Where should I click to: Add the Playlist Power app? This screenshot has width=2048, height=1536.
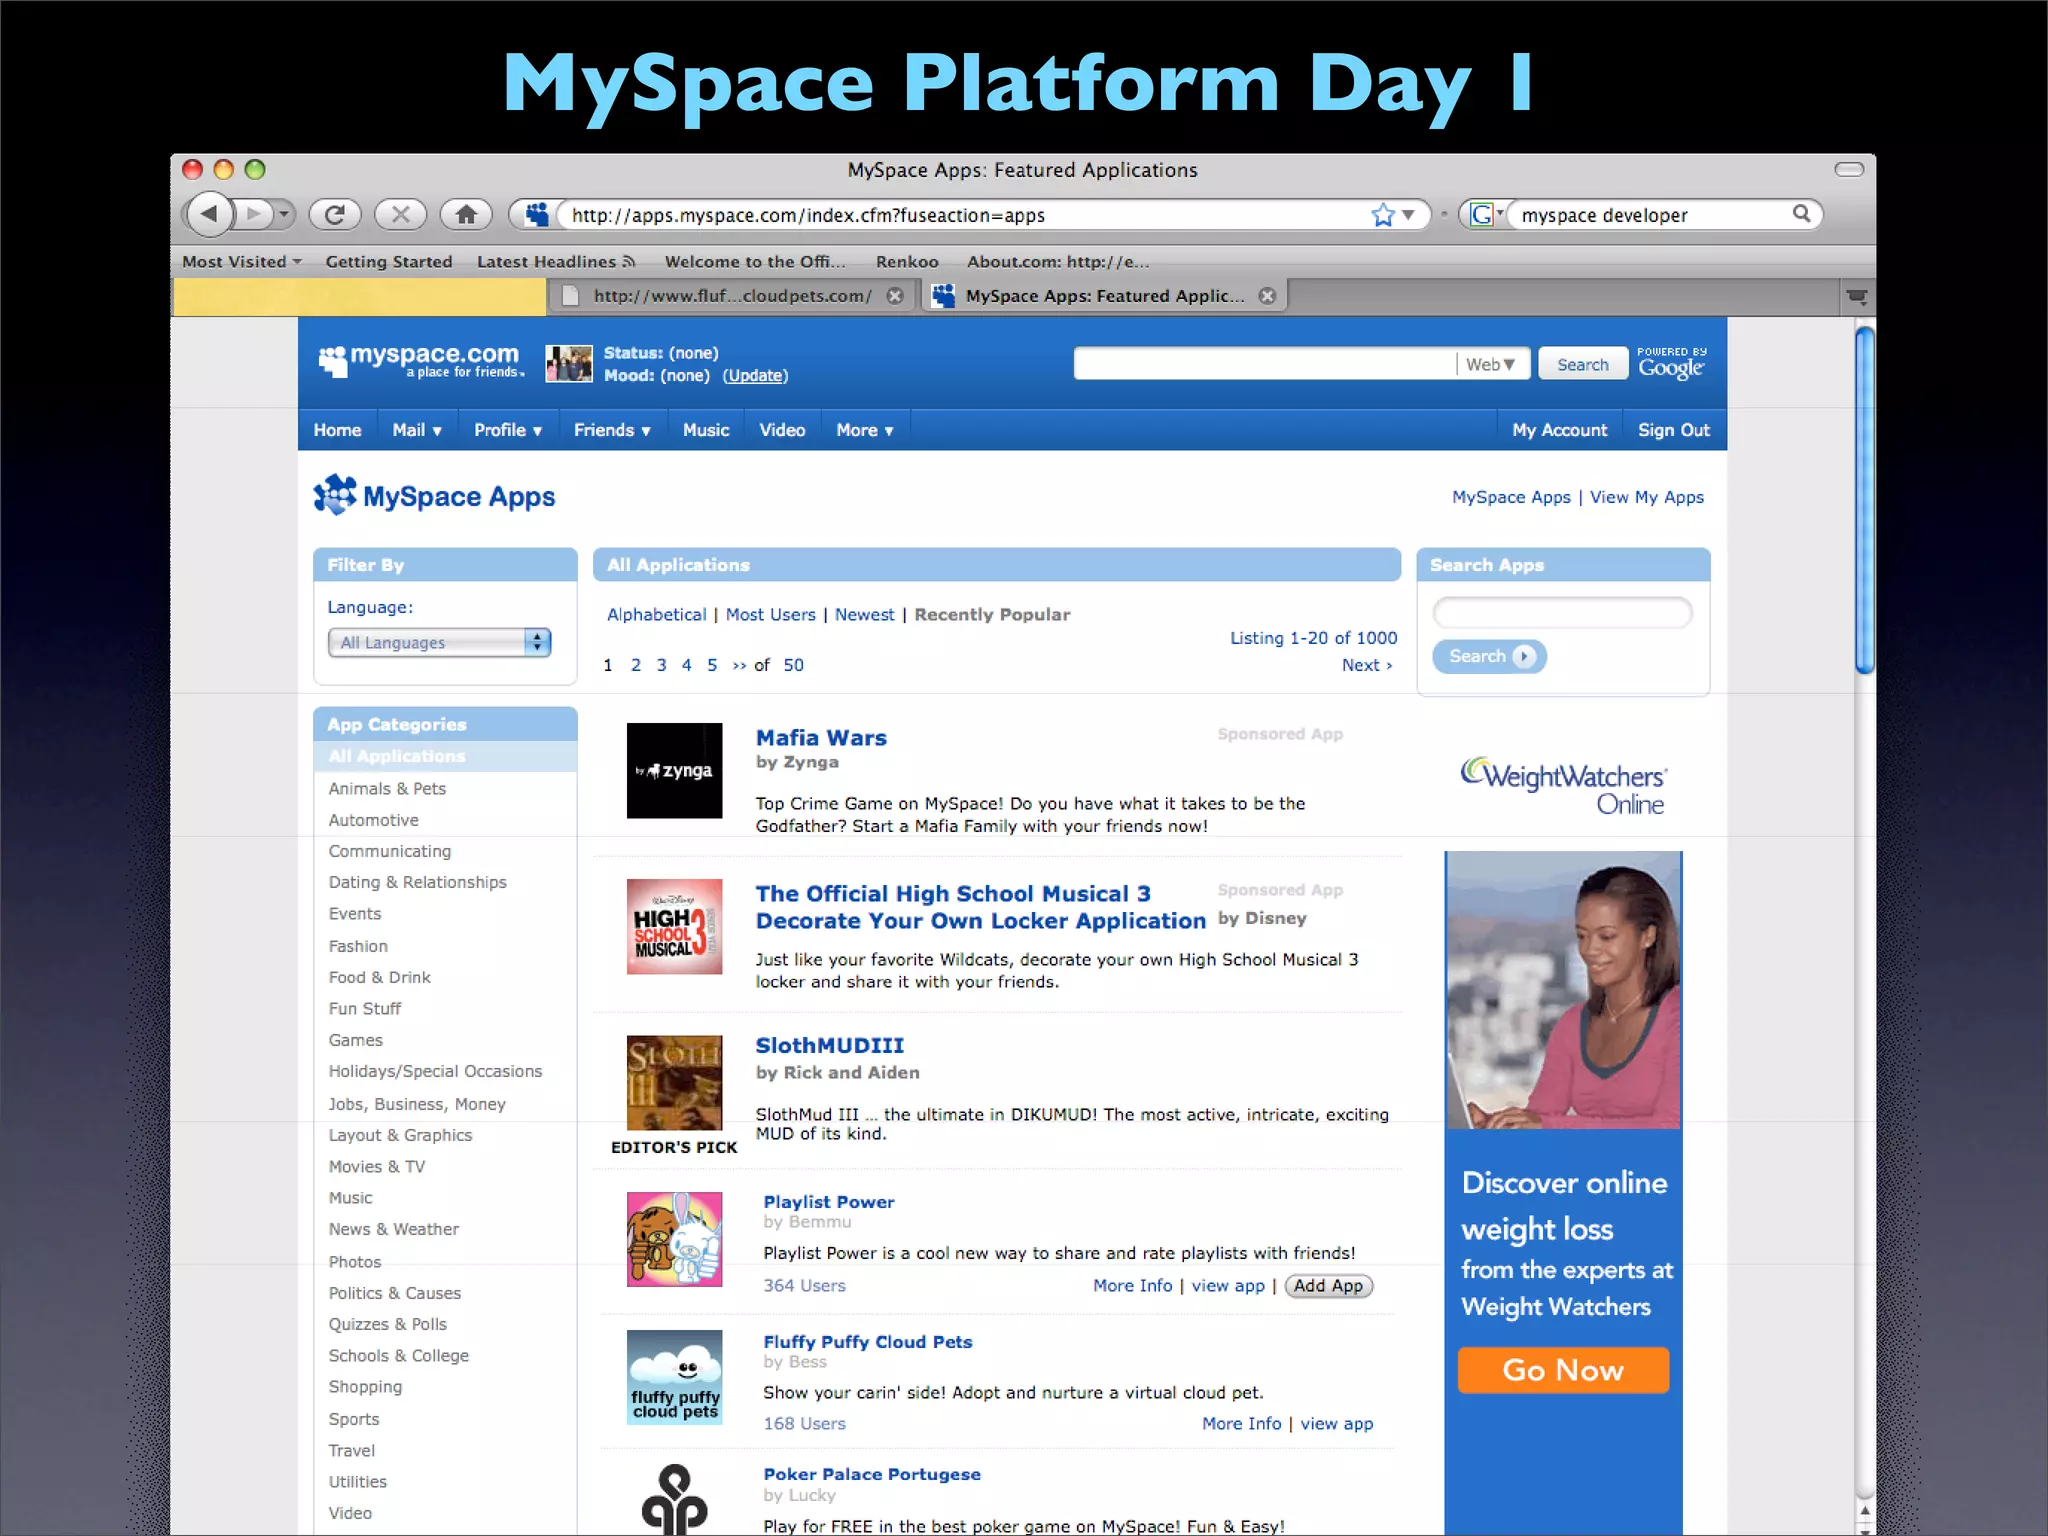coord(1328,1286)
